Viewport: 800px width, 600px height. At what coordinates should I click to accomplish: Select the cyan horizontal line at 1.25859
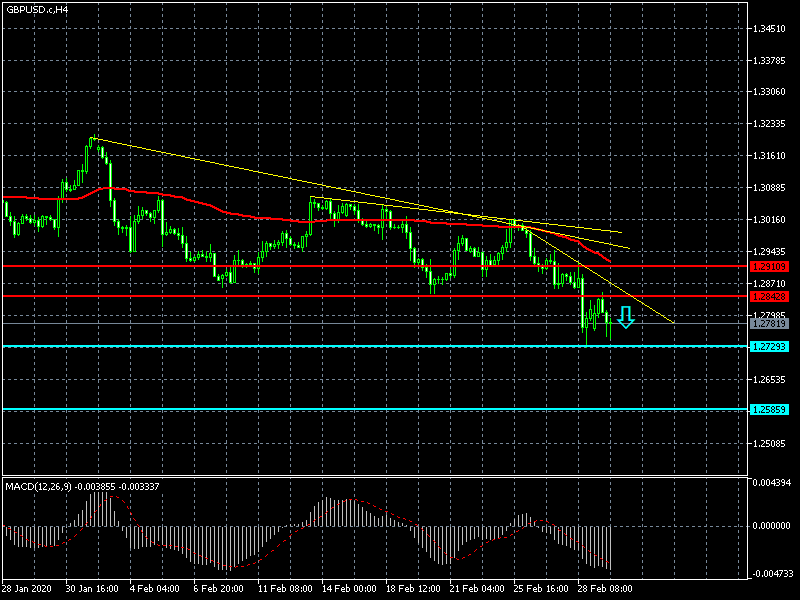375,410
